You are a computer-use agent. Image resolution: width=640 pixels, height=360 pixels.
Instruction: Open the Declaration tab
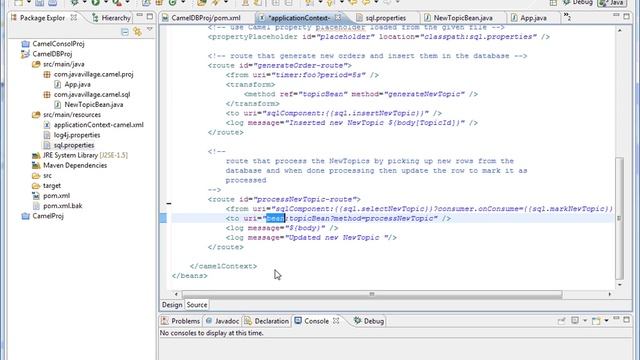(x=266, y=321)
